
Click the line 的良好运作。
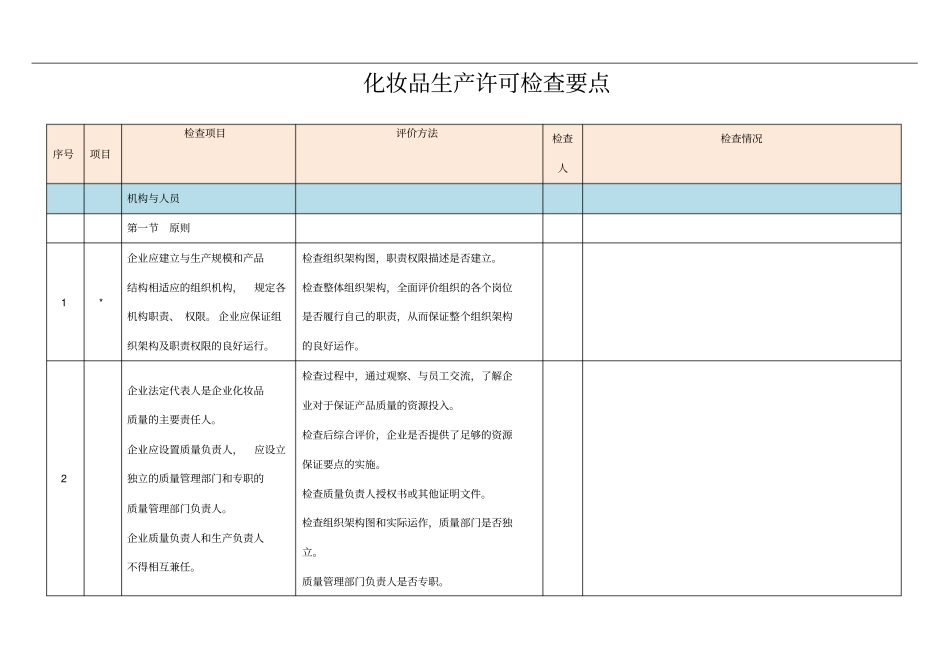[x=331, y=346]
